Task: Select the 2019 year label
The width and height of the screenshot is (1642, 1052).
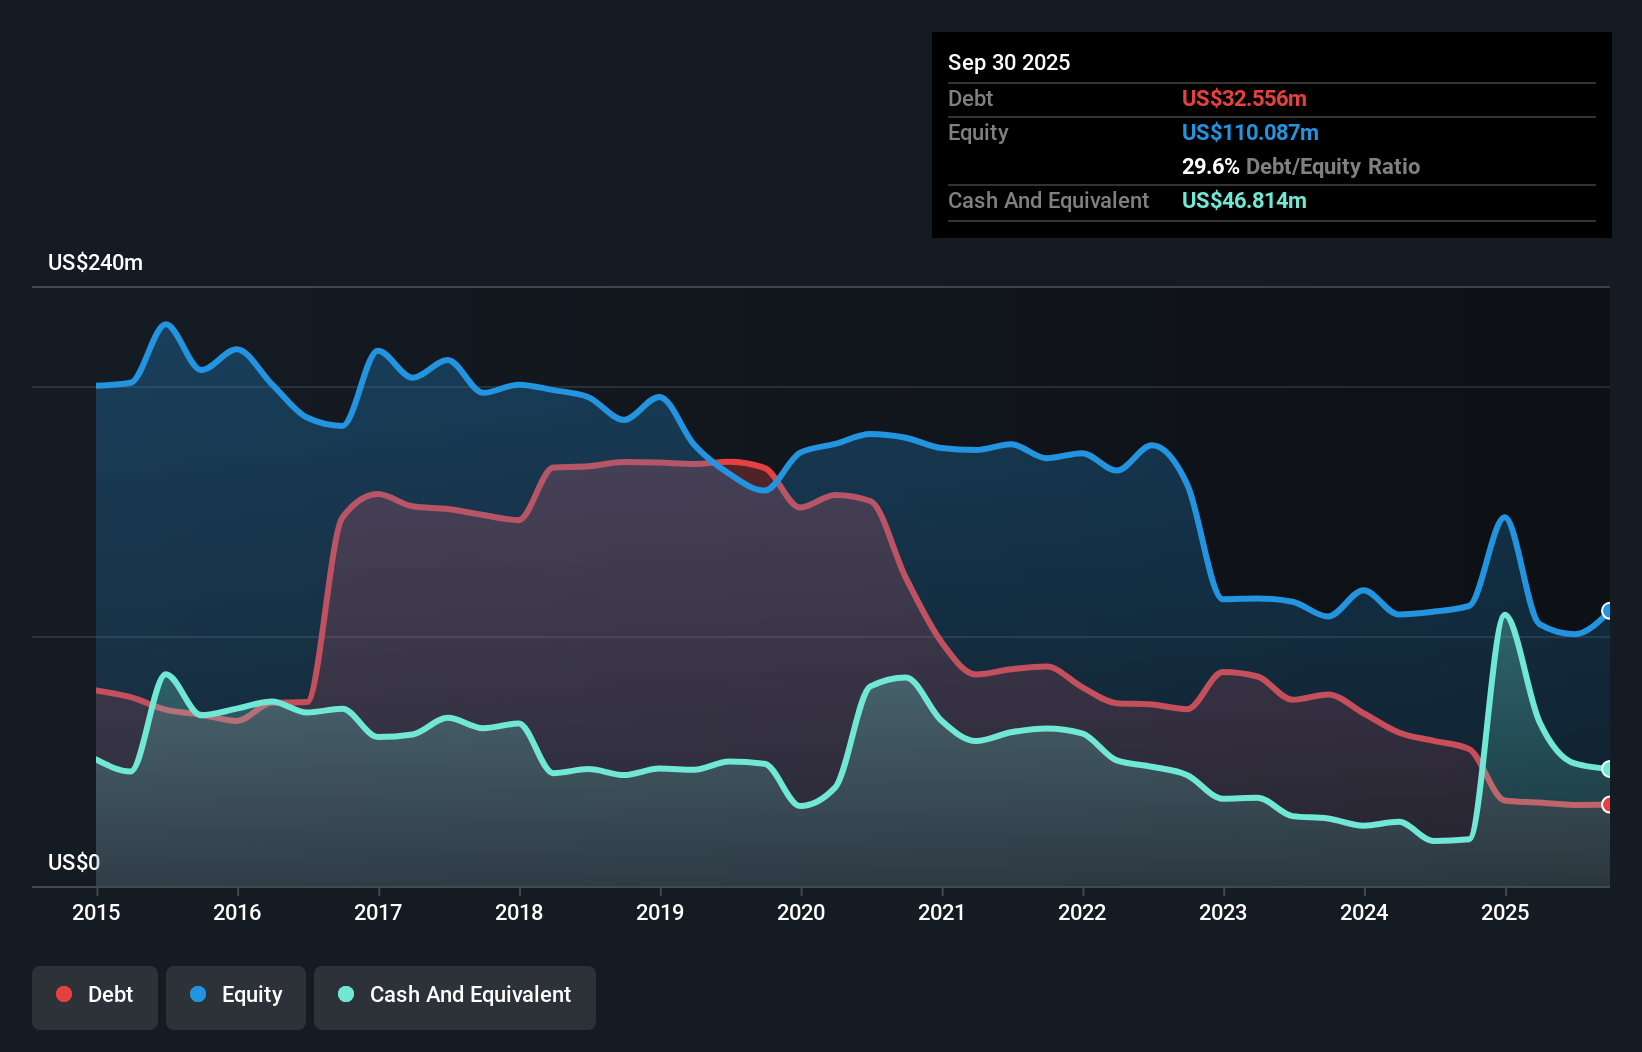Action: (x=659, y=913)
